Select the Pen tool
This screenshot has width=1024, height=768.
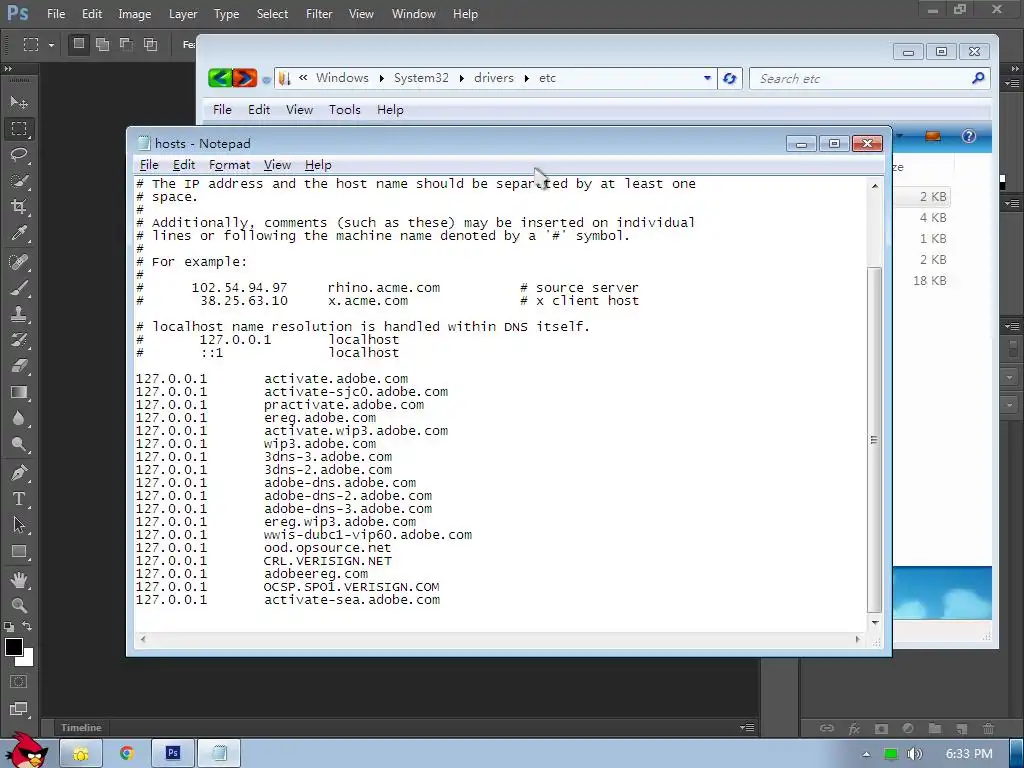click(19, 473)
